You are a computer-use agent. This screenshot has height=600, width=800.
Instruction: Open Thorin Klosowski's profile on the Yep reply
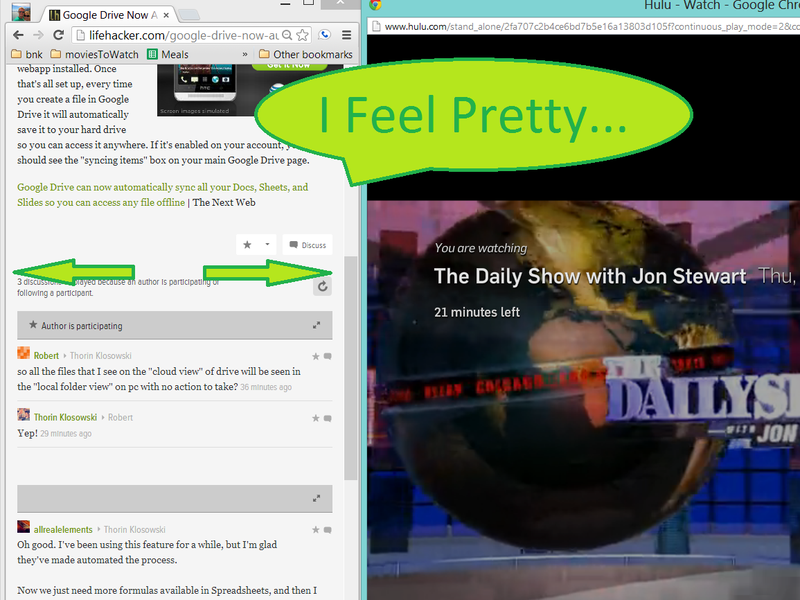[x=65, y=417]
